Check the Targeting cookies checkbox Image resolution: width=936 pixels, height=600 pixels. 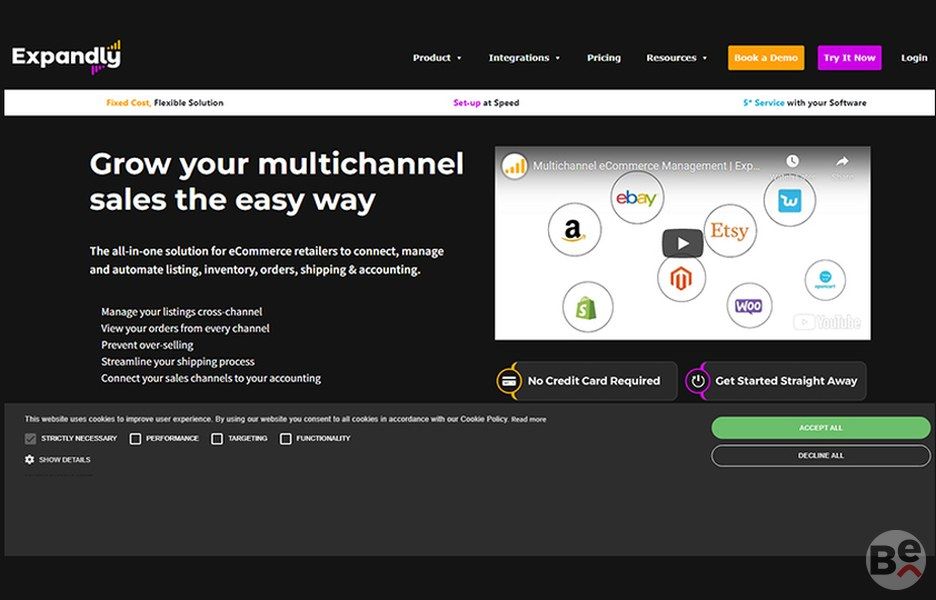click(217, 439)
